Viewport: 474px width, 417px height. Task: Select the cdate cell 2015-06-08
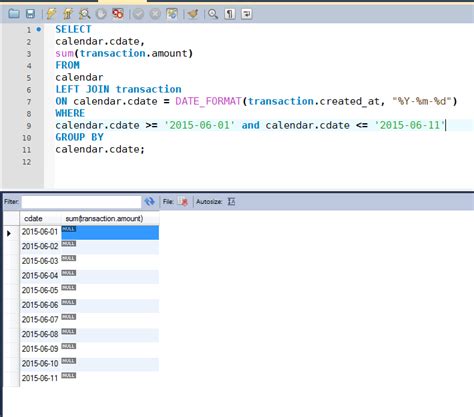pyautogui.click(x=40, y=335)
